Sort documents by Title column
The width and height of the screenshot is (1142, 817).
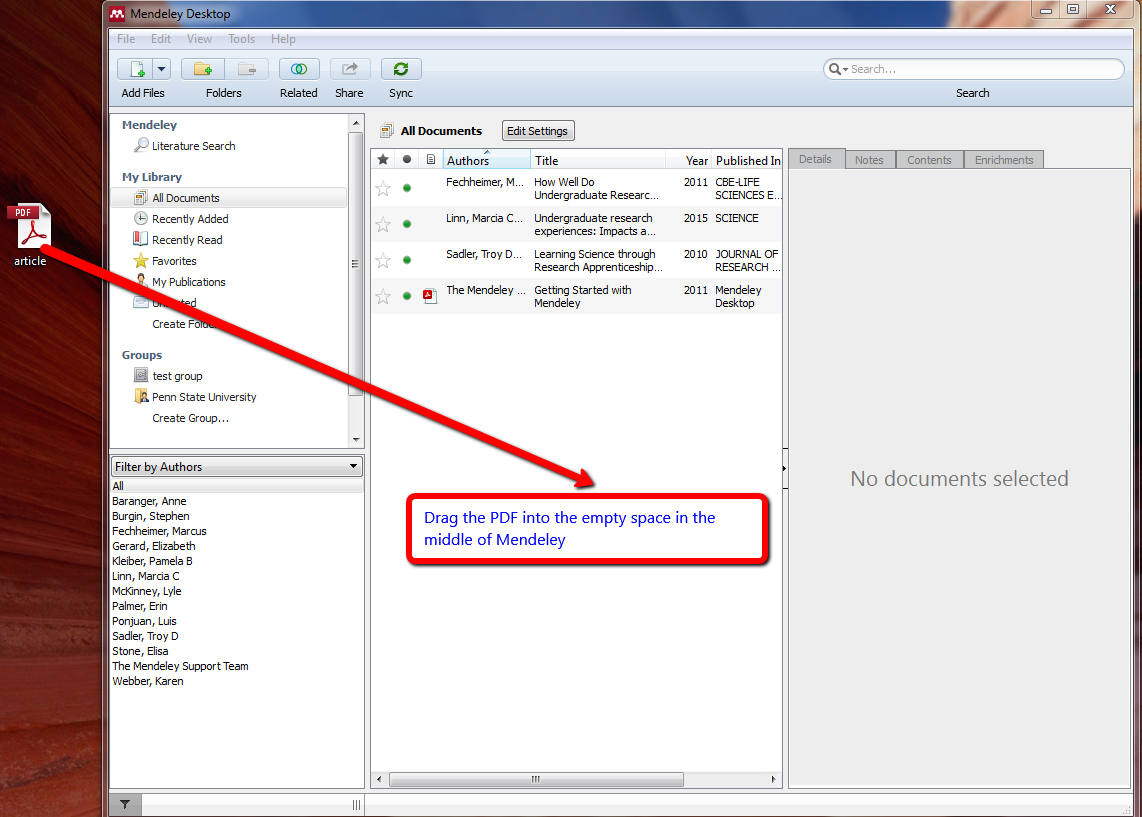(598, 160)
